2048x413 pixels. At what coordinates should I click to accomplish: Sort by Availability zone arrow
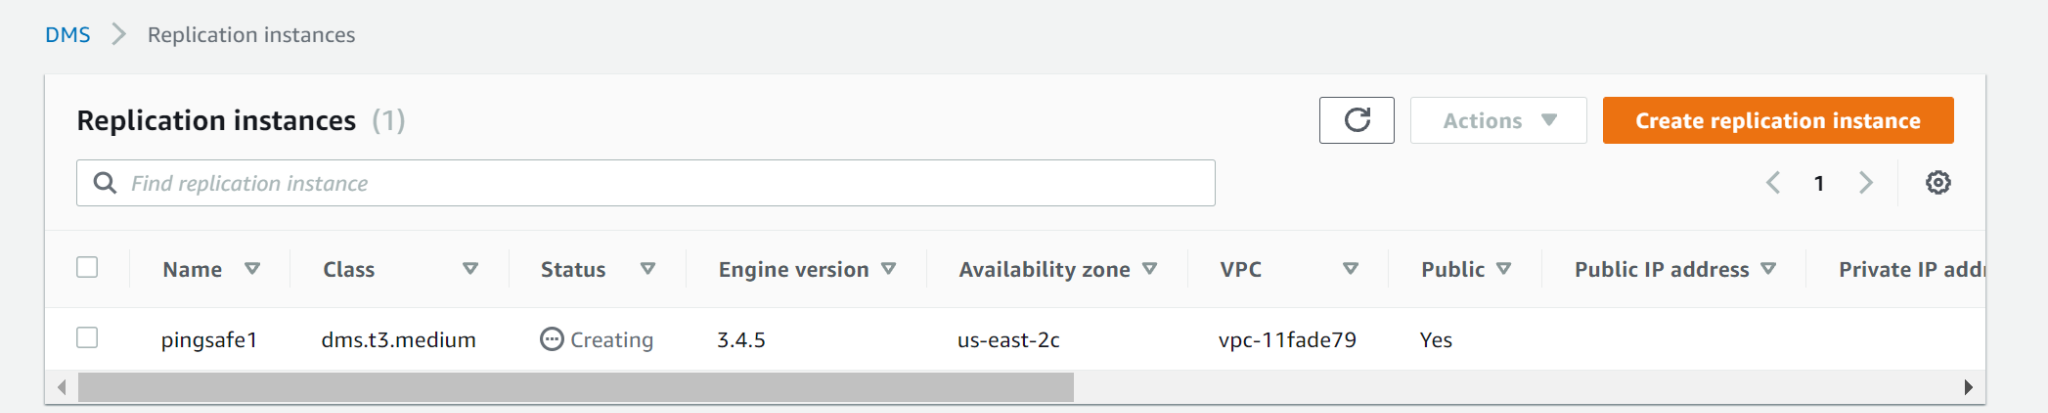pos(1150,269)
